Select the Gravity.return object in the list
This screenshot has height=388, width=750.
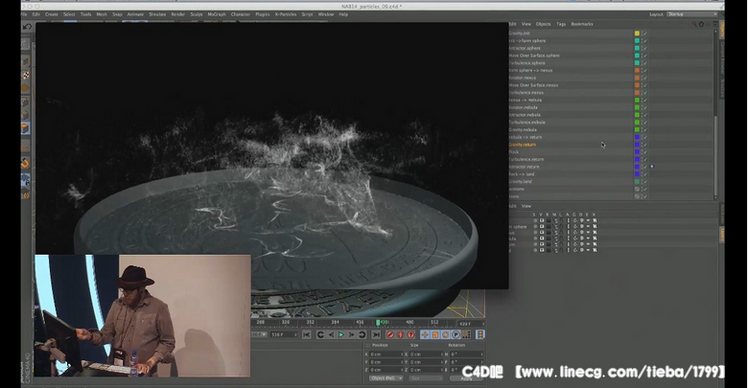point(522,144)
